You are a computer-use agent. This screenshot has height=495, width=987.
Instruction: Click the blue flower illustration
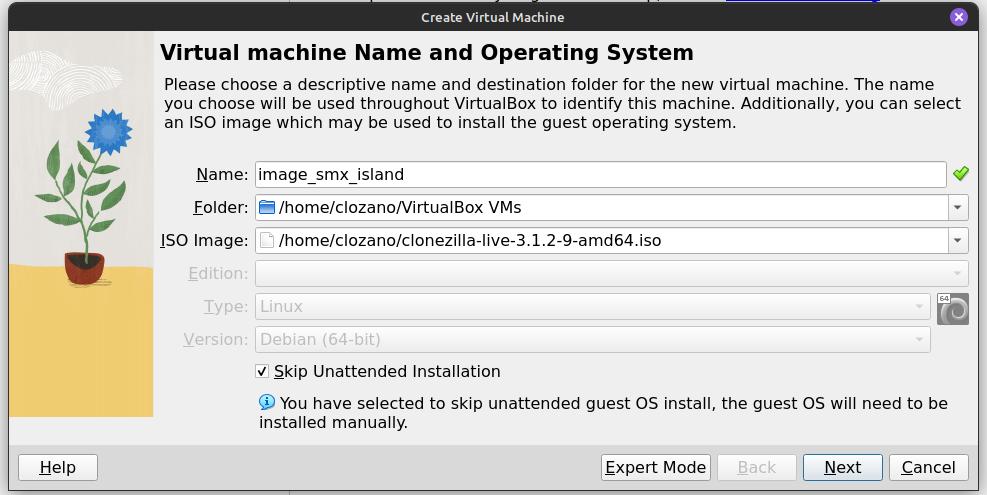coord(108,132)
